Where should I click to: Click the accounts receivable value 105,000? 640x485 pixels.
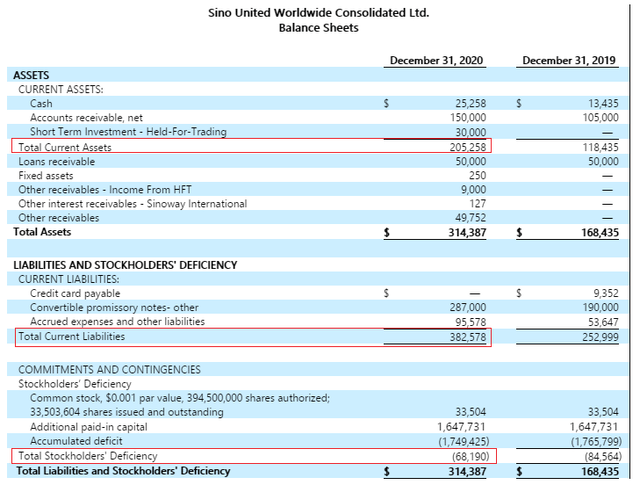(x=600, y=118)
